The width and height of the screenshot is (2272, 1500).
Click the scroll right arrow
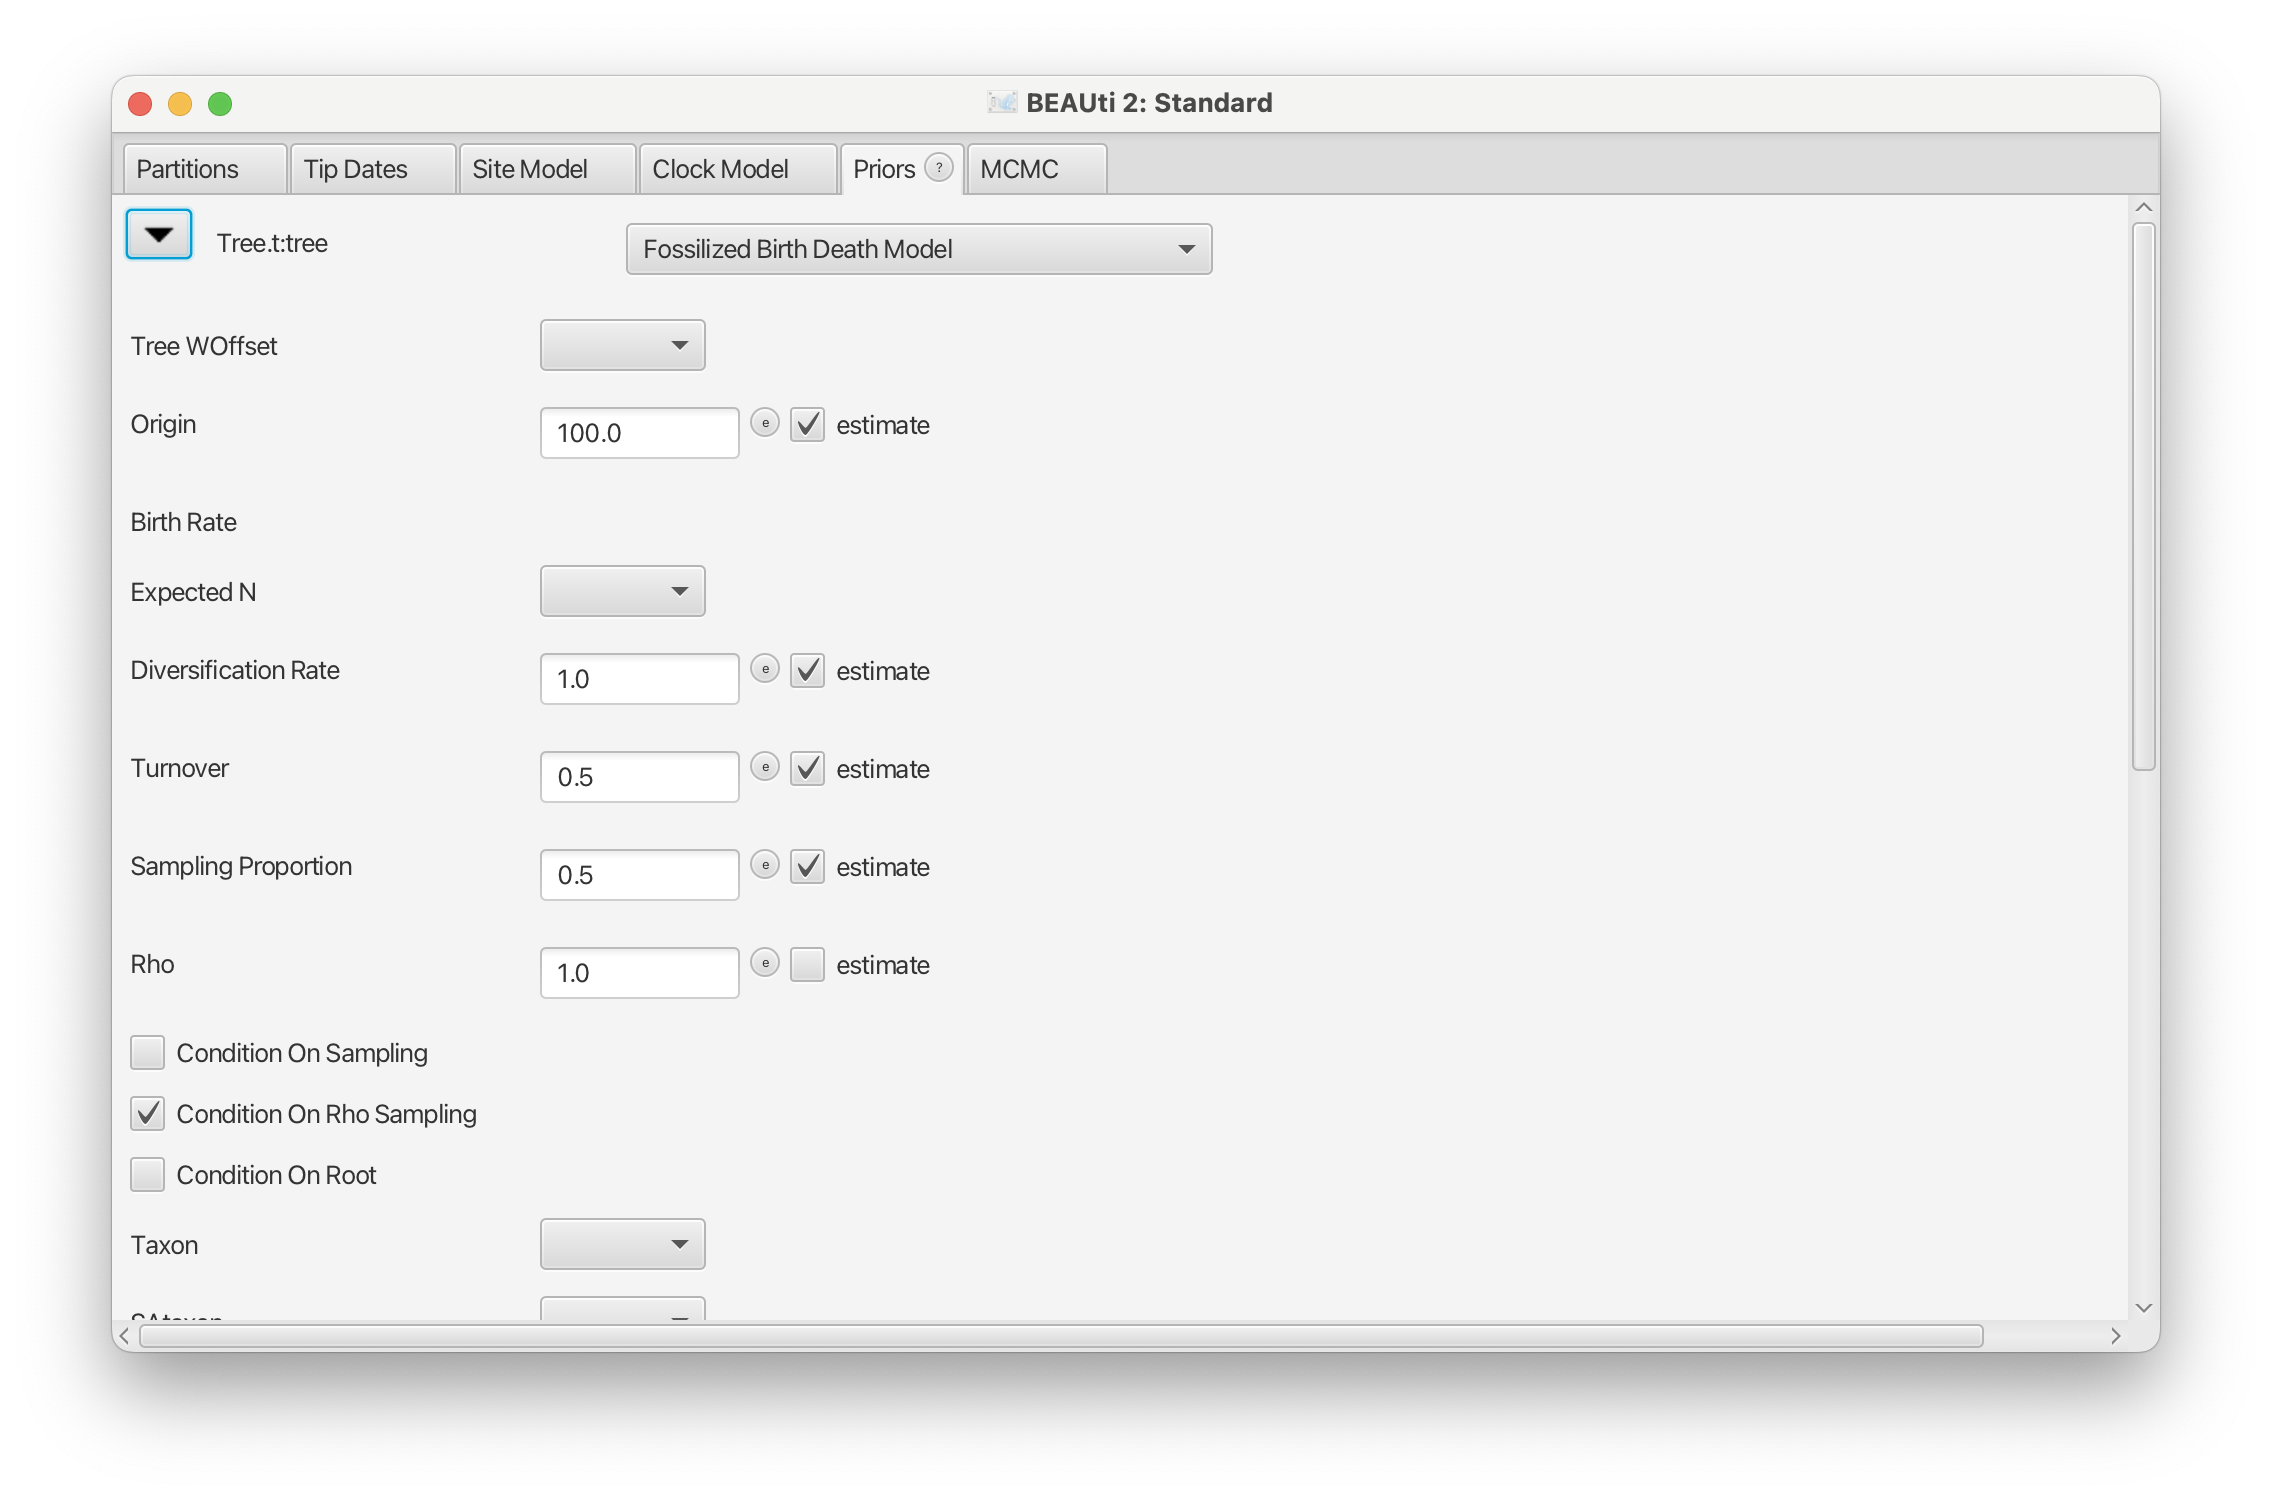pos(2115,1336)
